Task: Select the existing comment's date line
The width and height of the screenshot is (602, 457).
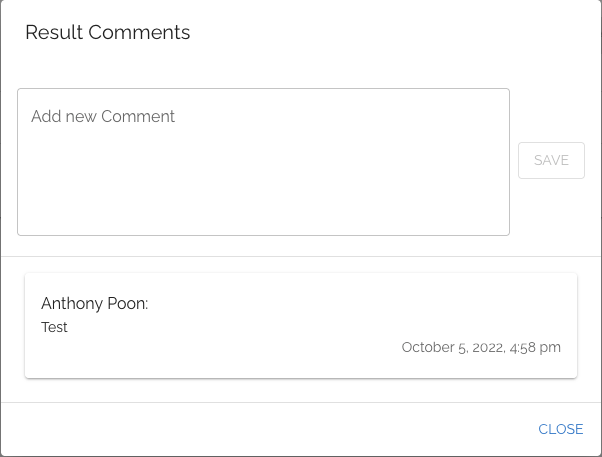Action: 481,348
